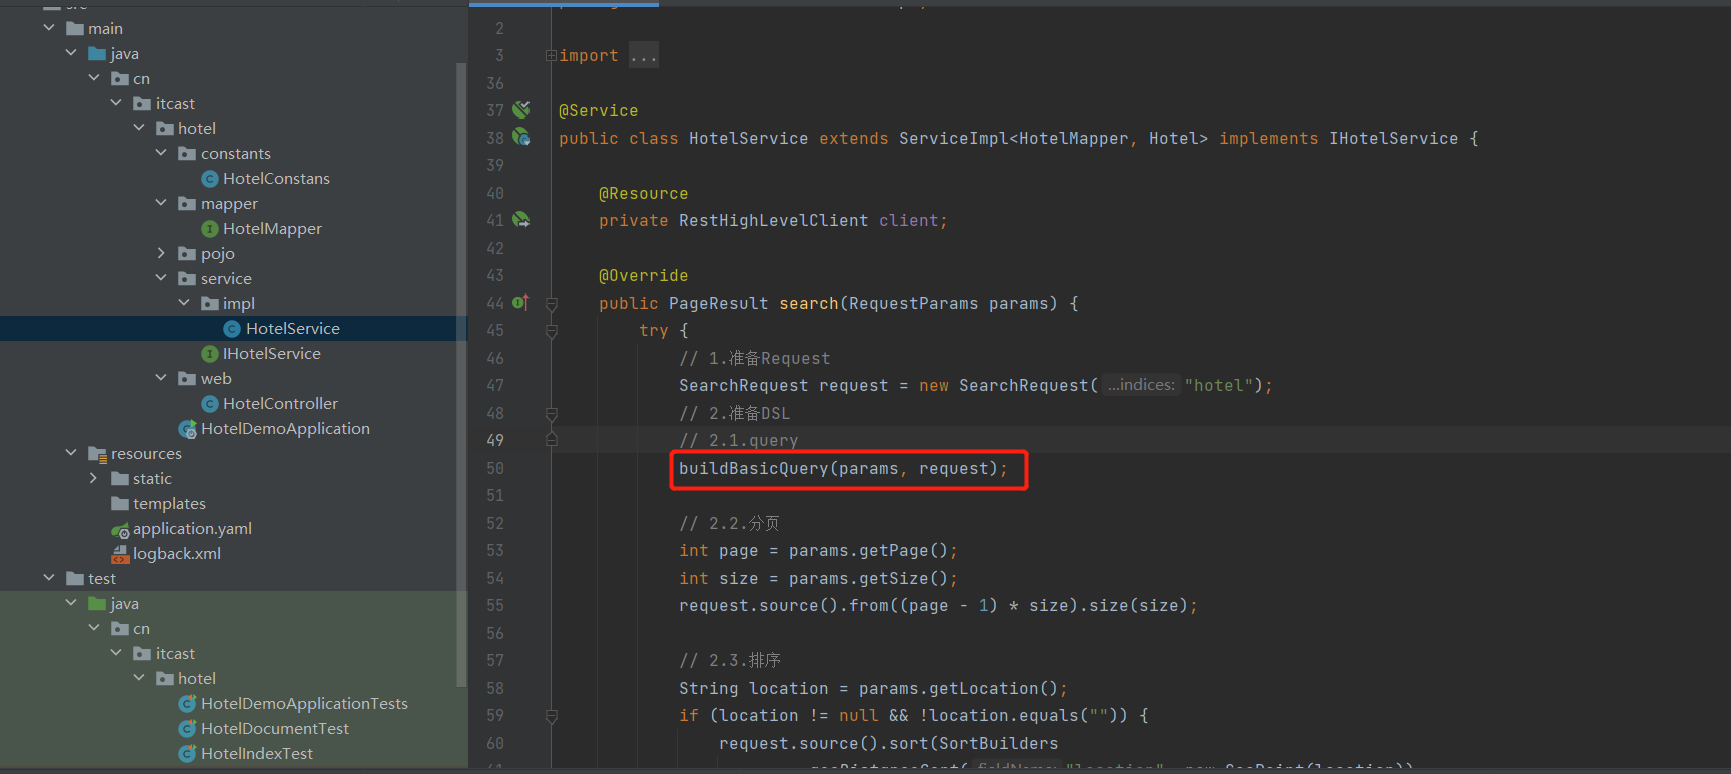Viewport: 1731px width, 774px height.
Task: Click the IHotelService name in the class declaration
Action: click(1393, 139)
